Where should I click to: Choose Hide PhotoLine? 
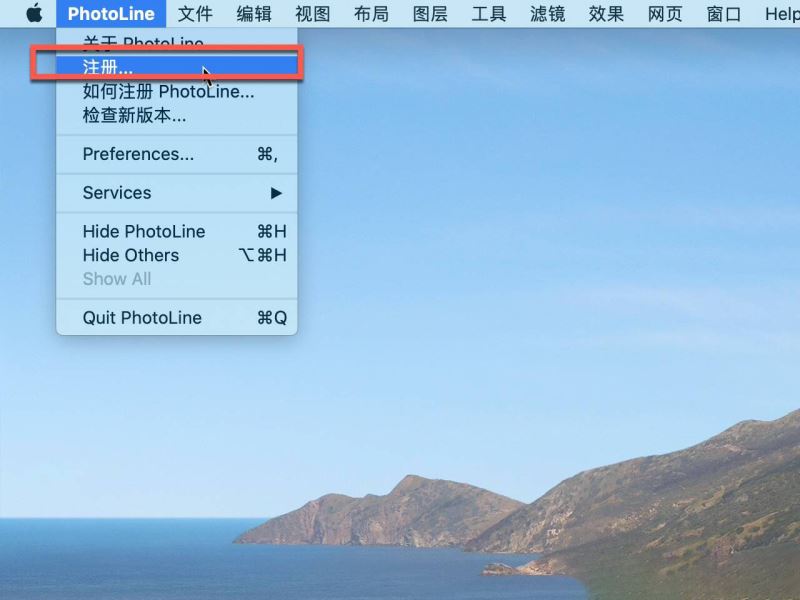(177, 232)
